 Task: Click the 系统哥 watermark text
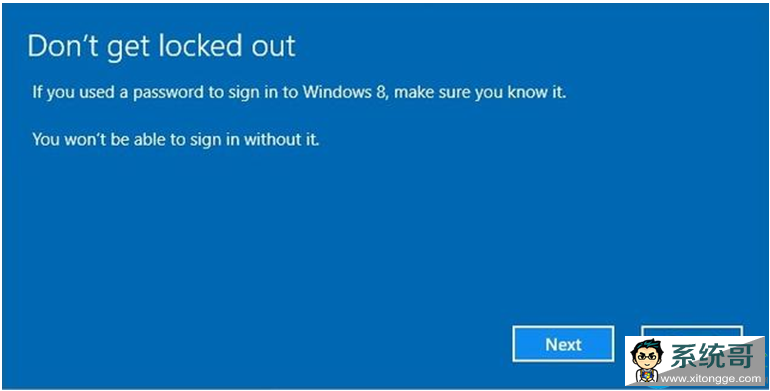[x=712, y=356]
